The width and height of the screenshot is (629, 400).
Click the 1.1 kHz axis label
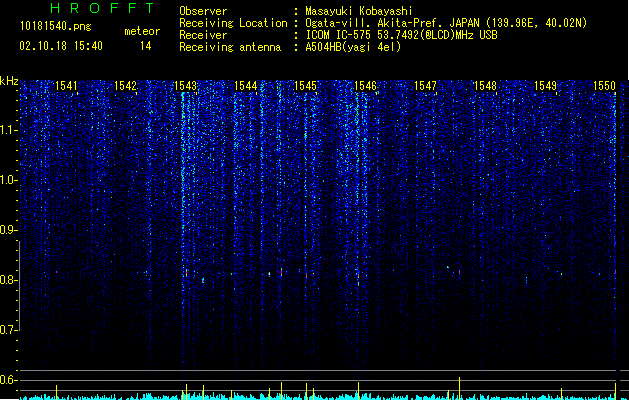9,130
